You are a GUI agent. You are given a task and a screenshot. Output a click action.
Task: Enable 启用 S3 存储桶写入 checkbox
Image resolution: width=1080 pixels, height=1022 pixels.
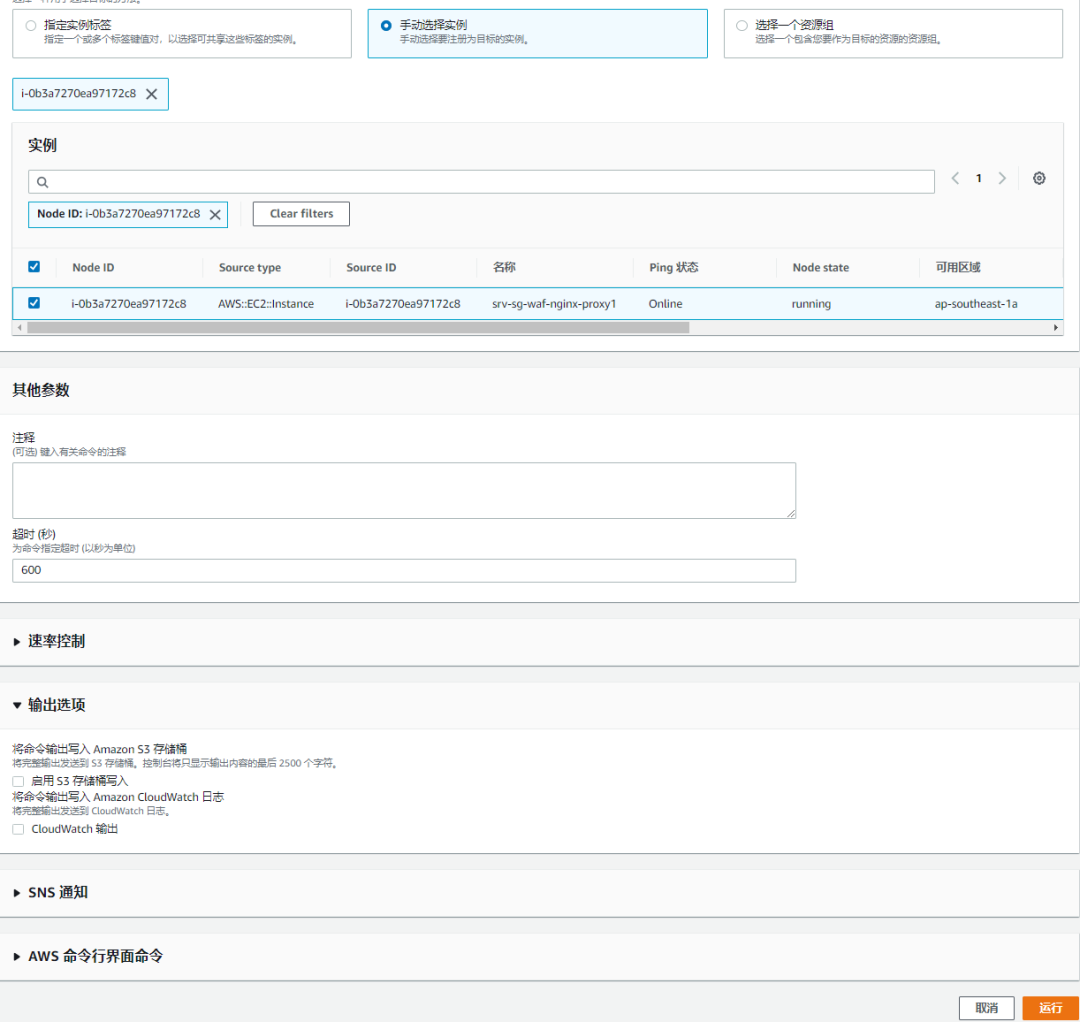coord(18,780)
